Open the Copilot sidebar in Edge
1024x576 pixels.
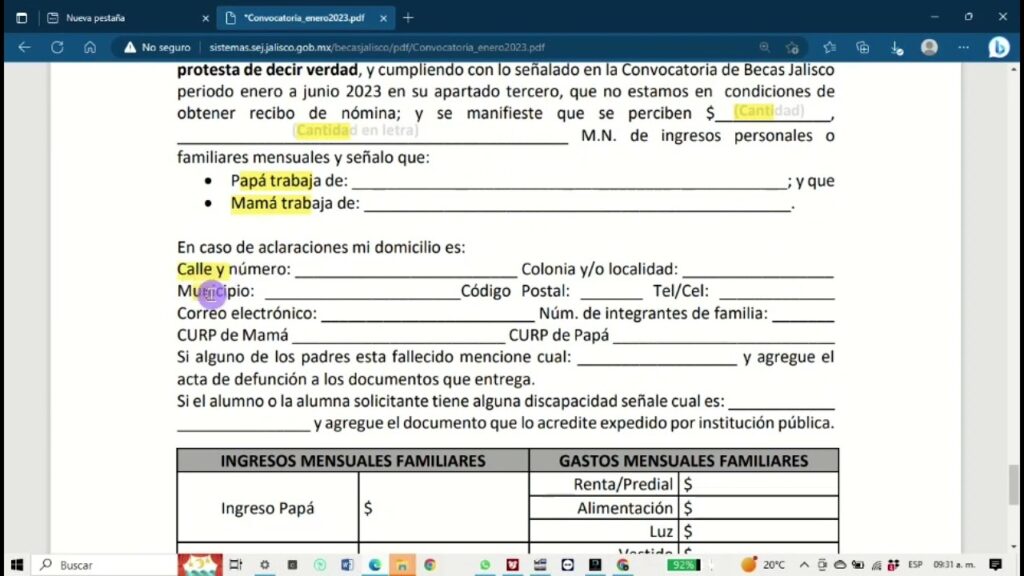click(999, 47)
